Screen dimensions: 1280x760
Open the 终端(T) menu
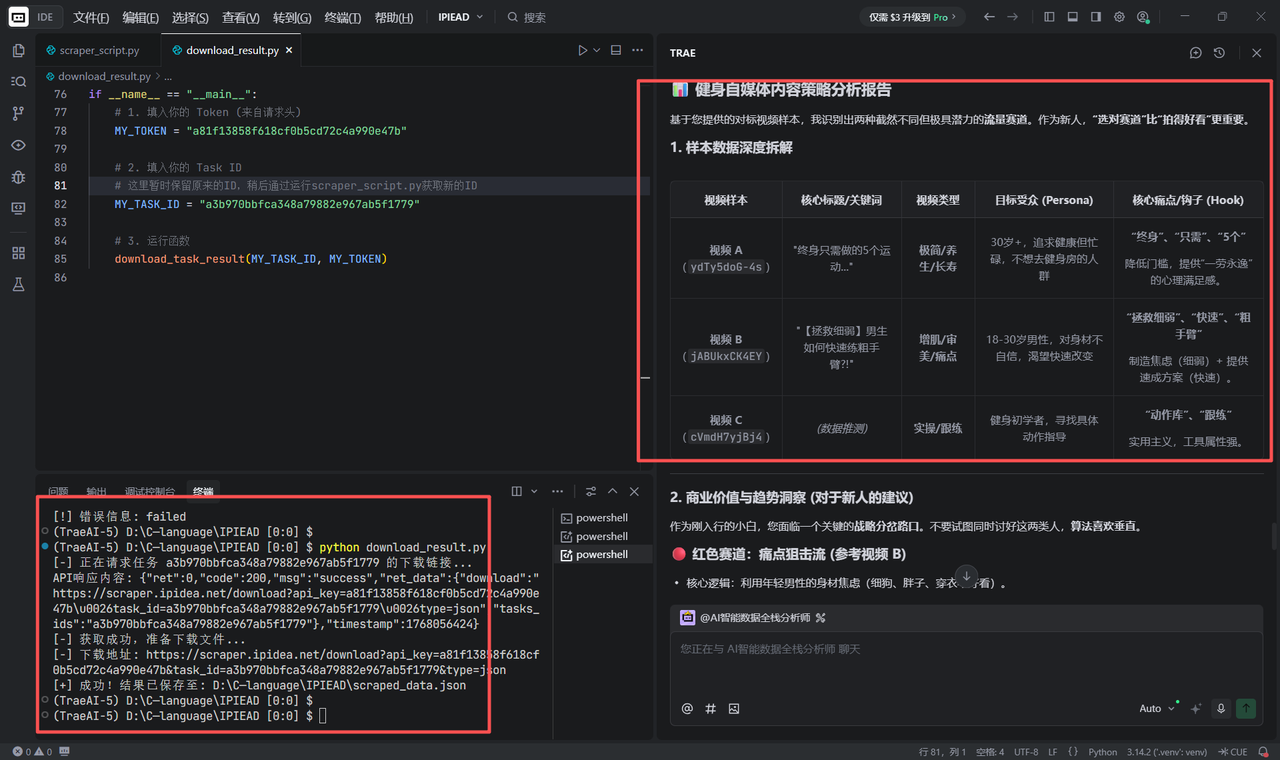point(343,17)
